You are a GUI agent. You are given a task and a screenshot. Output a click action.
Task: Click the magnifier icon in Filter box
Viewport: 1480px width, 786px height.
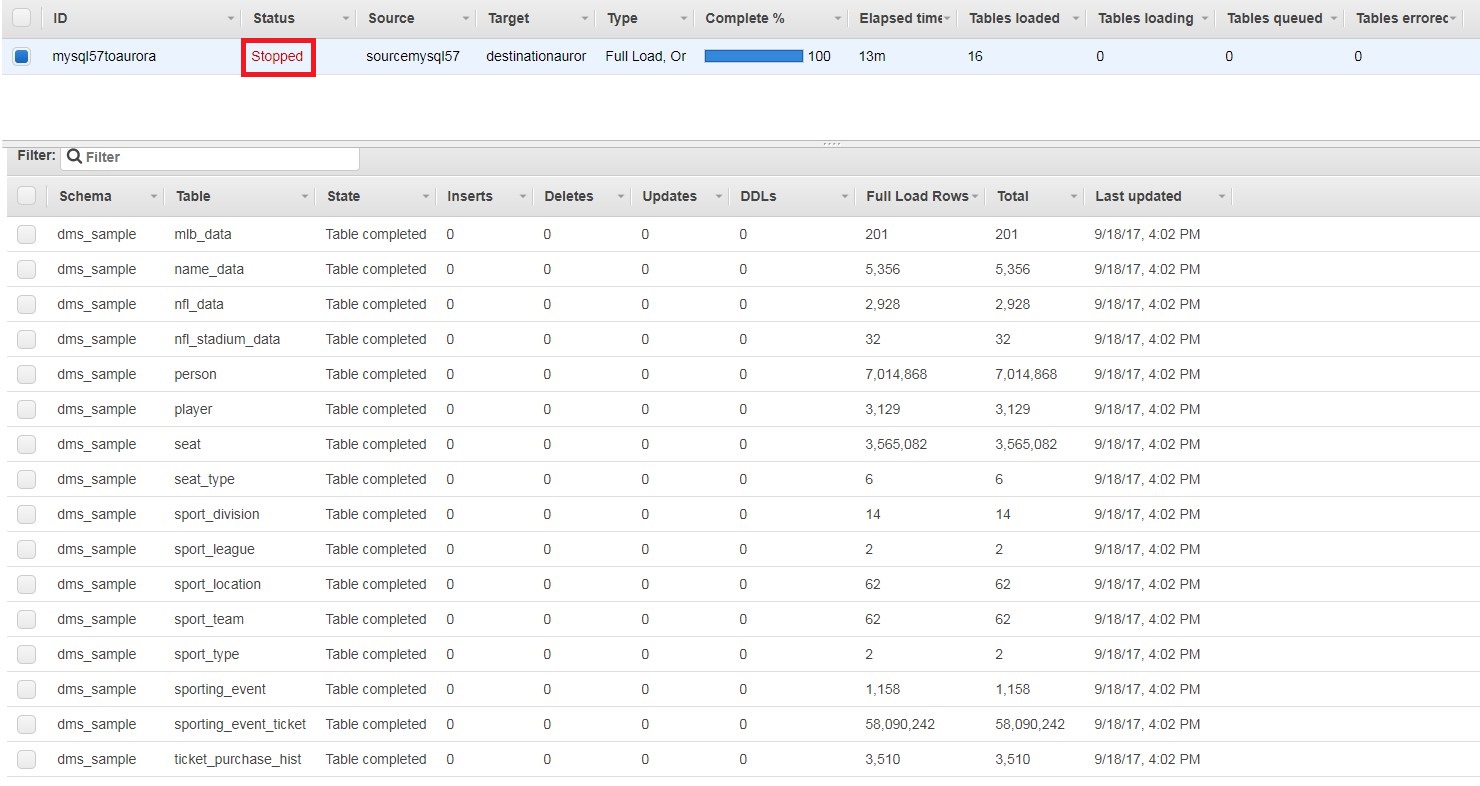pyautogui.click(x=74, y=157)
